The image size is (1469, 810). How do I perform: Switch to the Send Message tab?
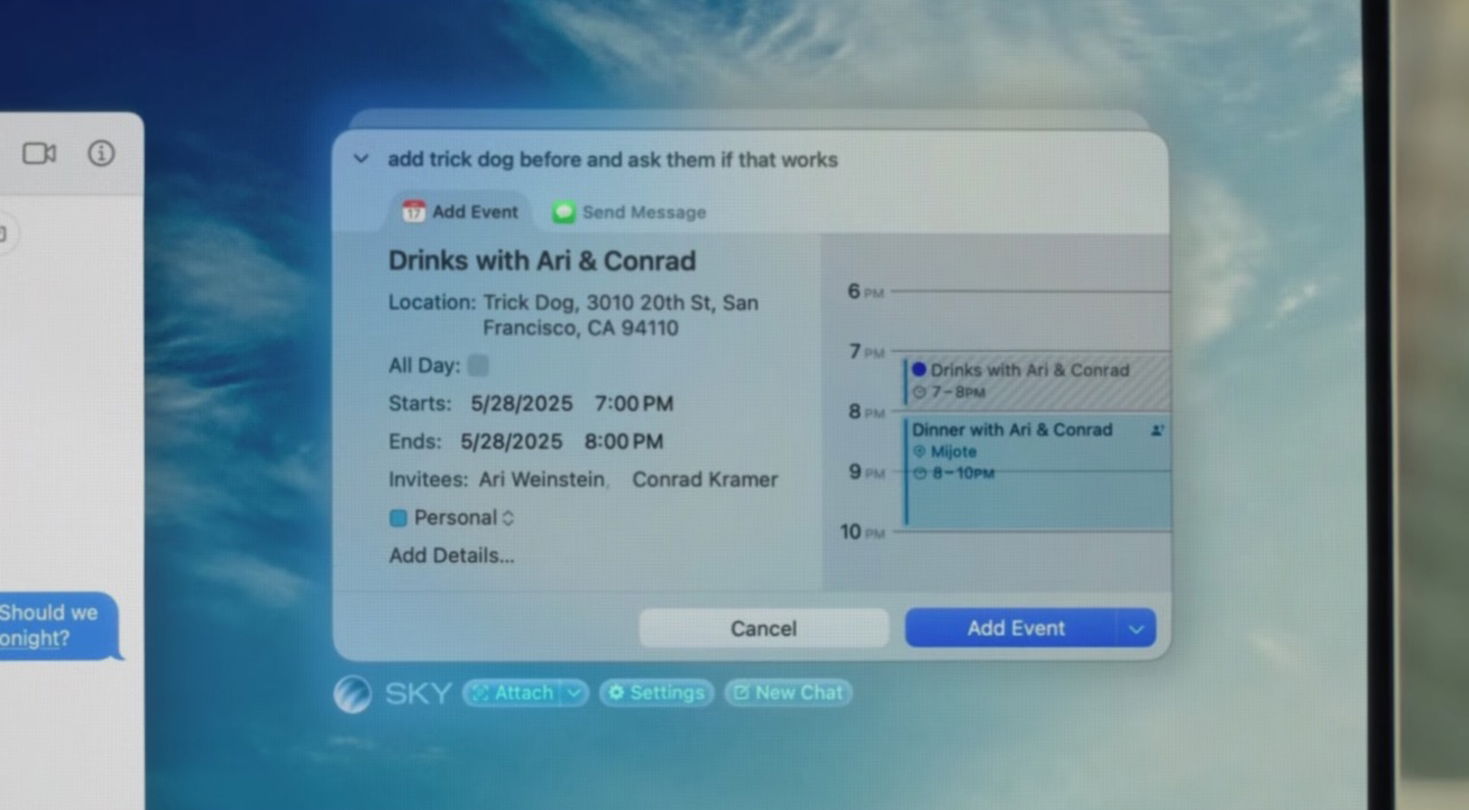(630, 212)
